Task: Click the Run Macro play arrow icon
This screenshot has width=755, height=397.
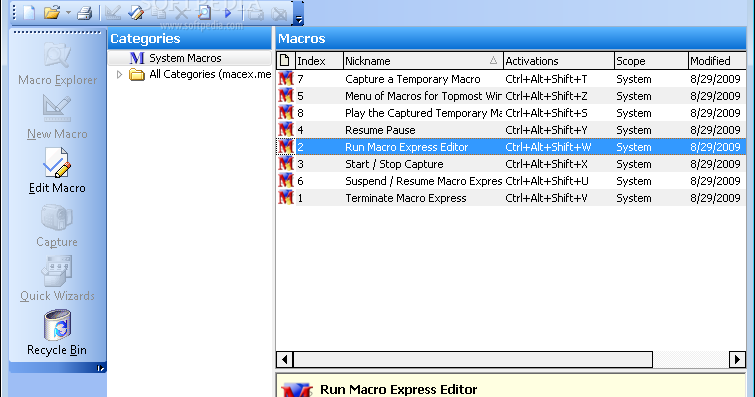Action: (228, 13)
